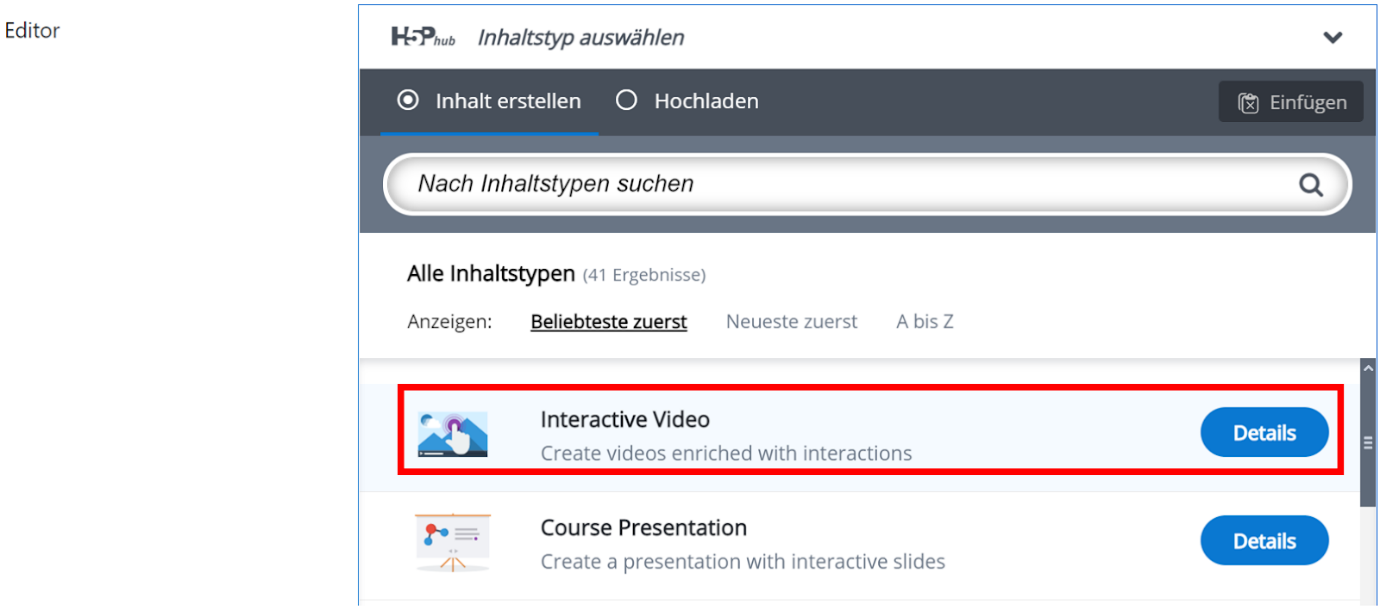Click the clipboard icon on Einfügen

point(1249,101)
